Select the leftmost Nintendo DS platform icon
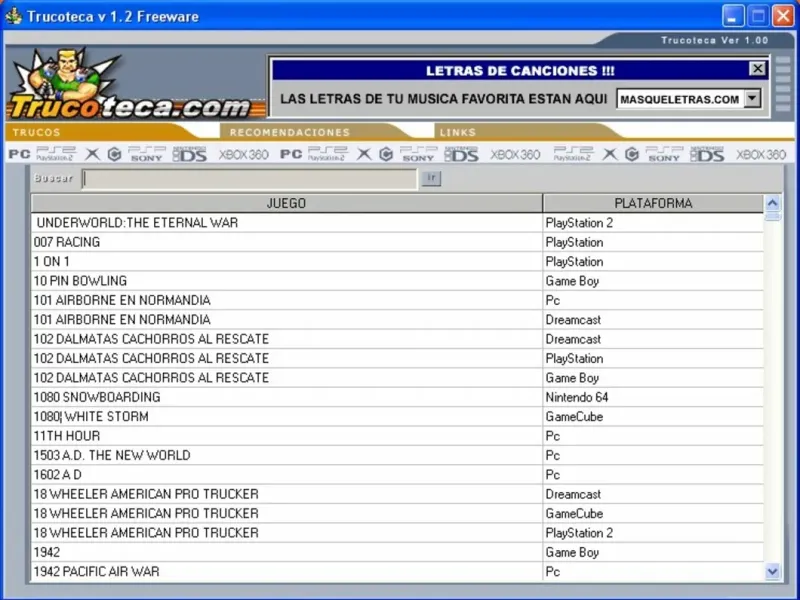The width and height of the screenshot is (800, 600). point(190,154)
